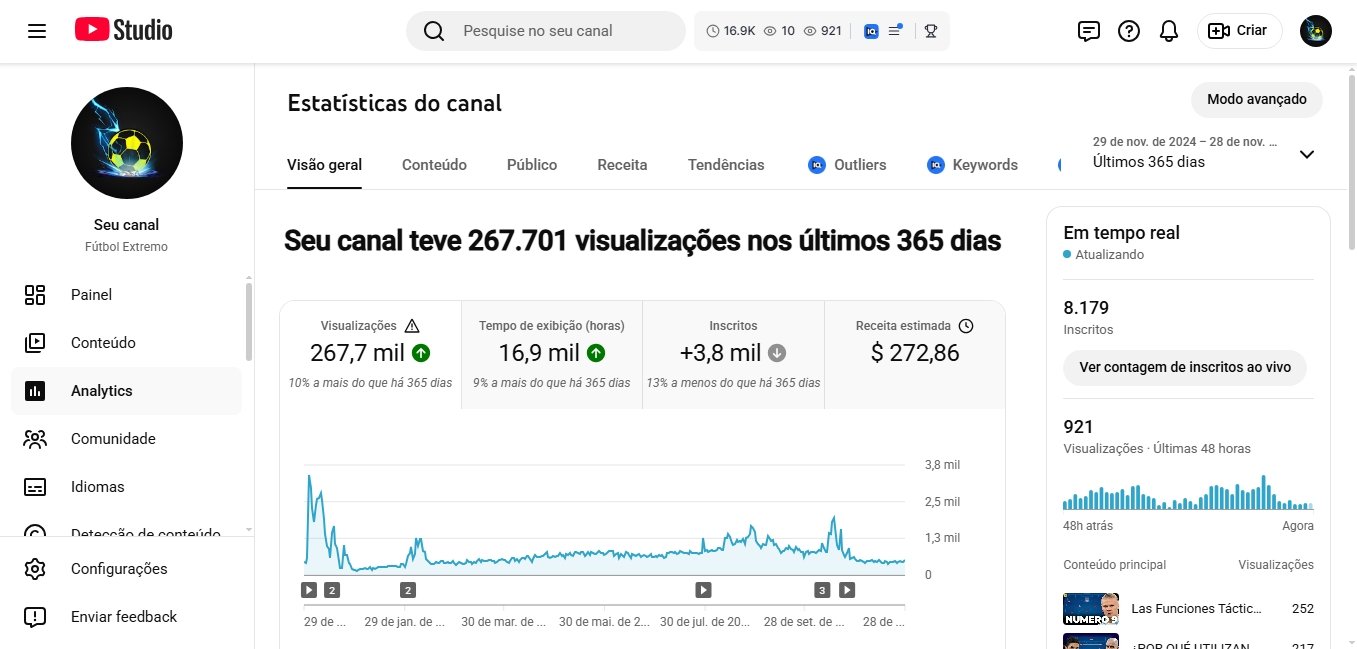Click the large channel profile picture
1357x649 pixels.
[127, 143]
